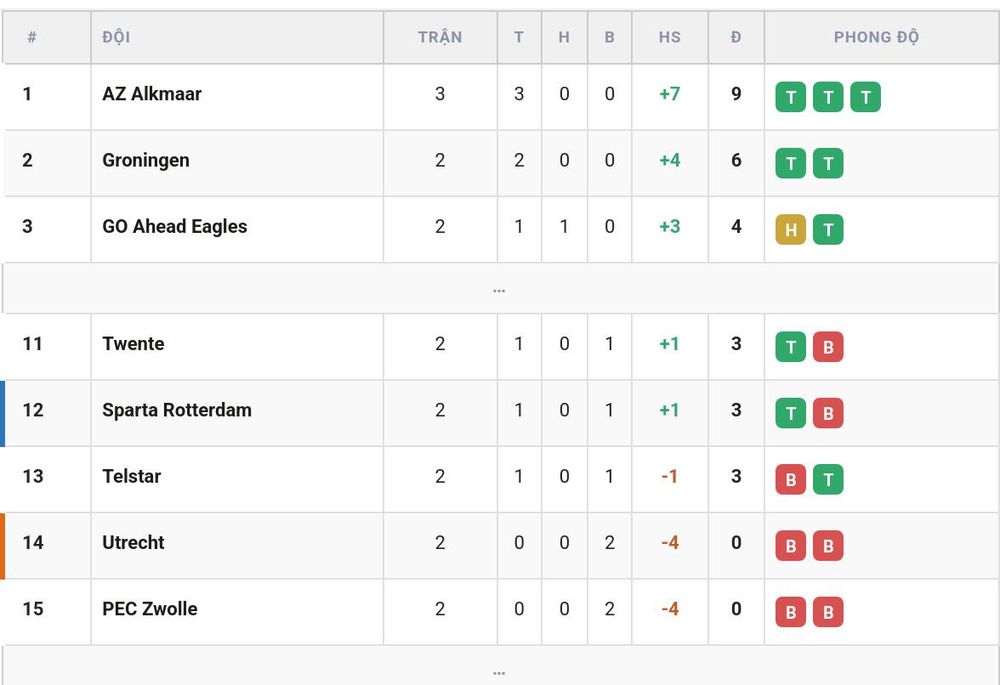Open the Sparta Rotterdam team link
The width and height of the screenshot is (1000, 685).
tap(177, 409)
